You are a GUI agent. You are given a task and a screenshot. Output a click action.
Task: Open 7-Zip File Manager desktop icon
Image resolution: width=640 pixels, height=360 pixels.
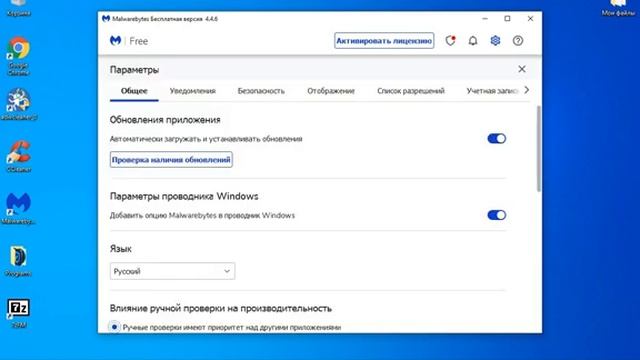tap(18, 313)
